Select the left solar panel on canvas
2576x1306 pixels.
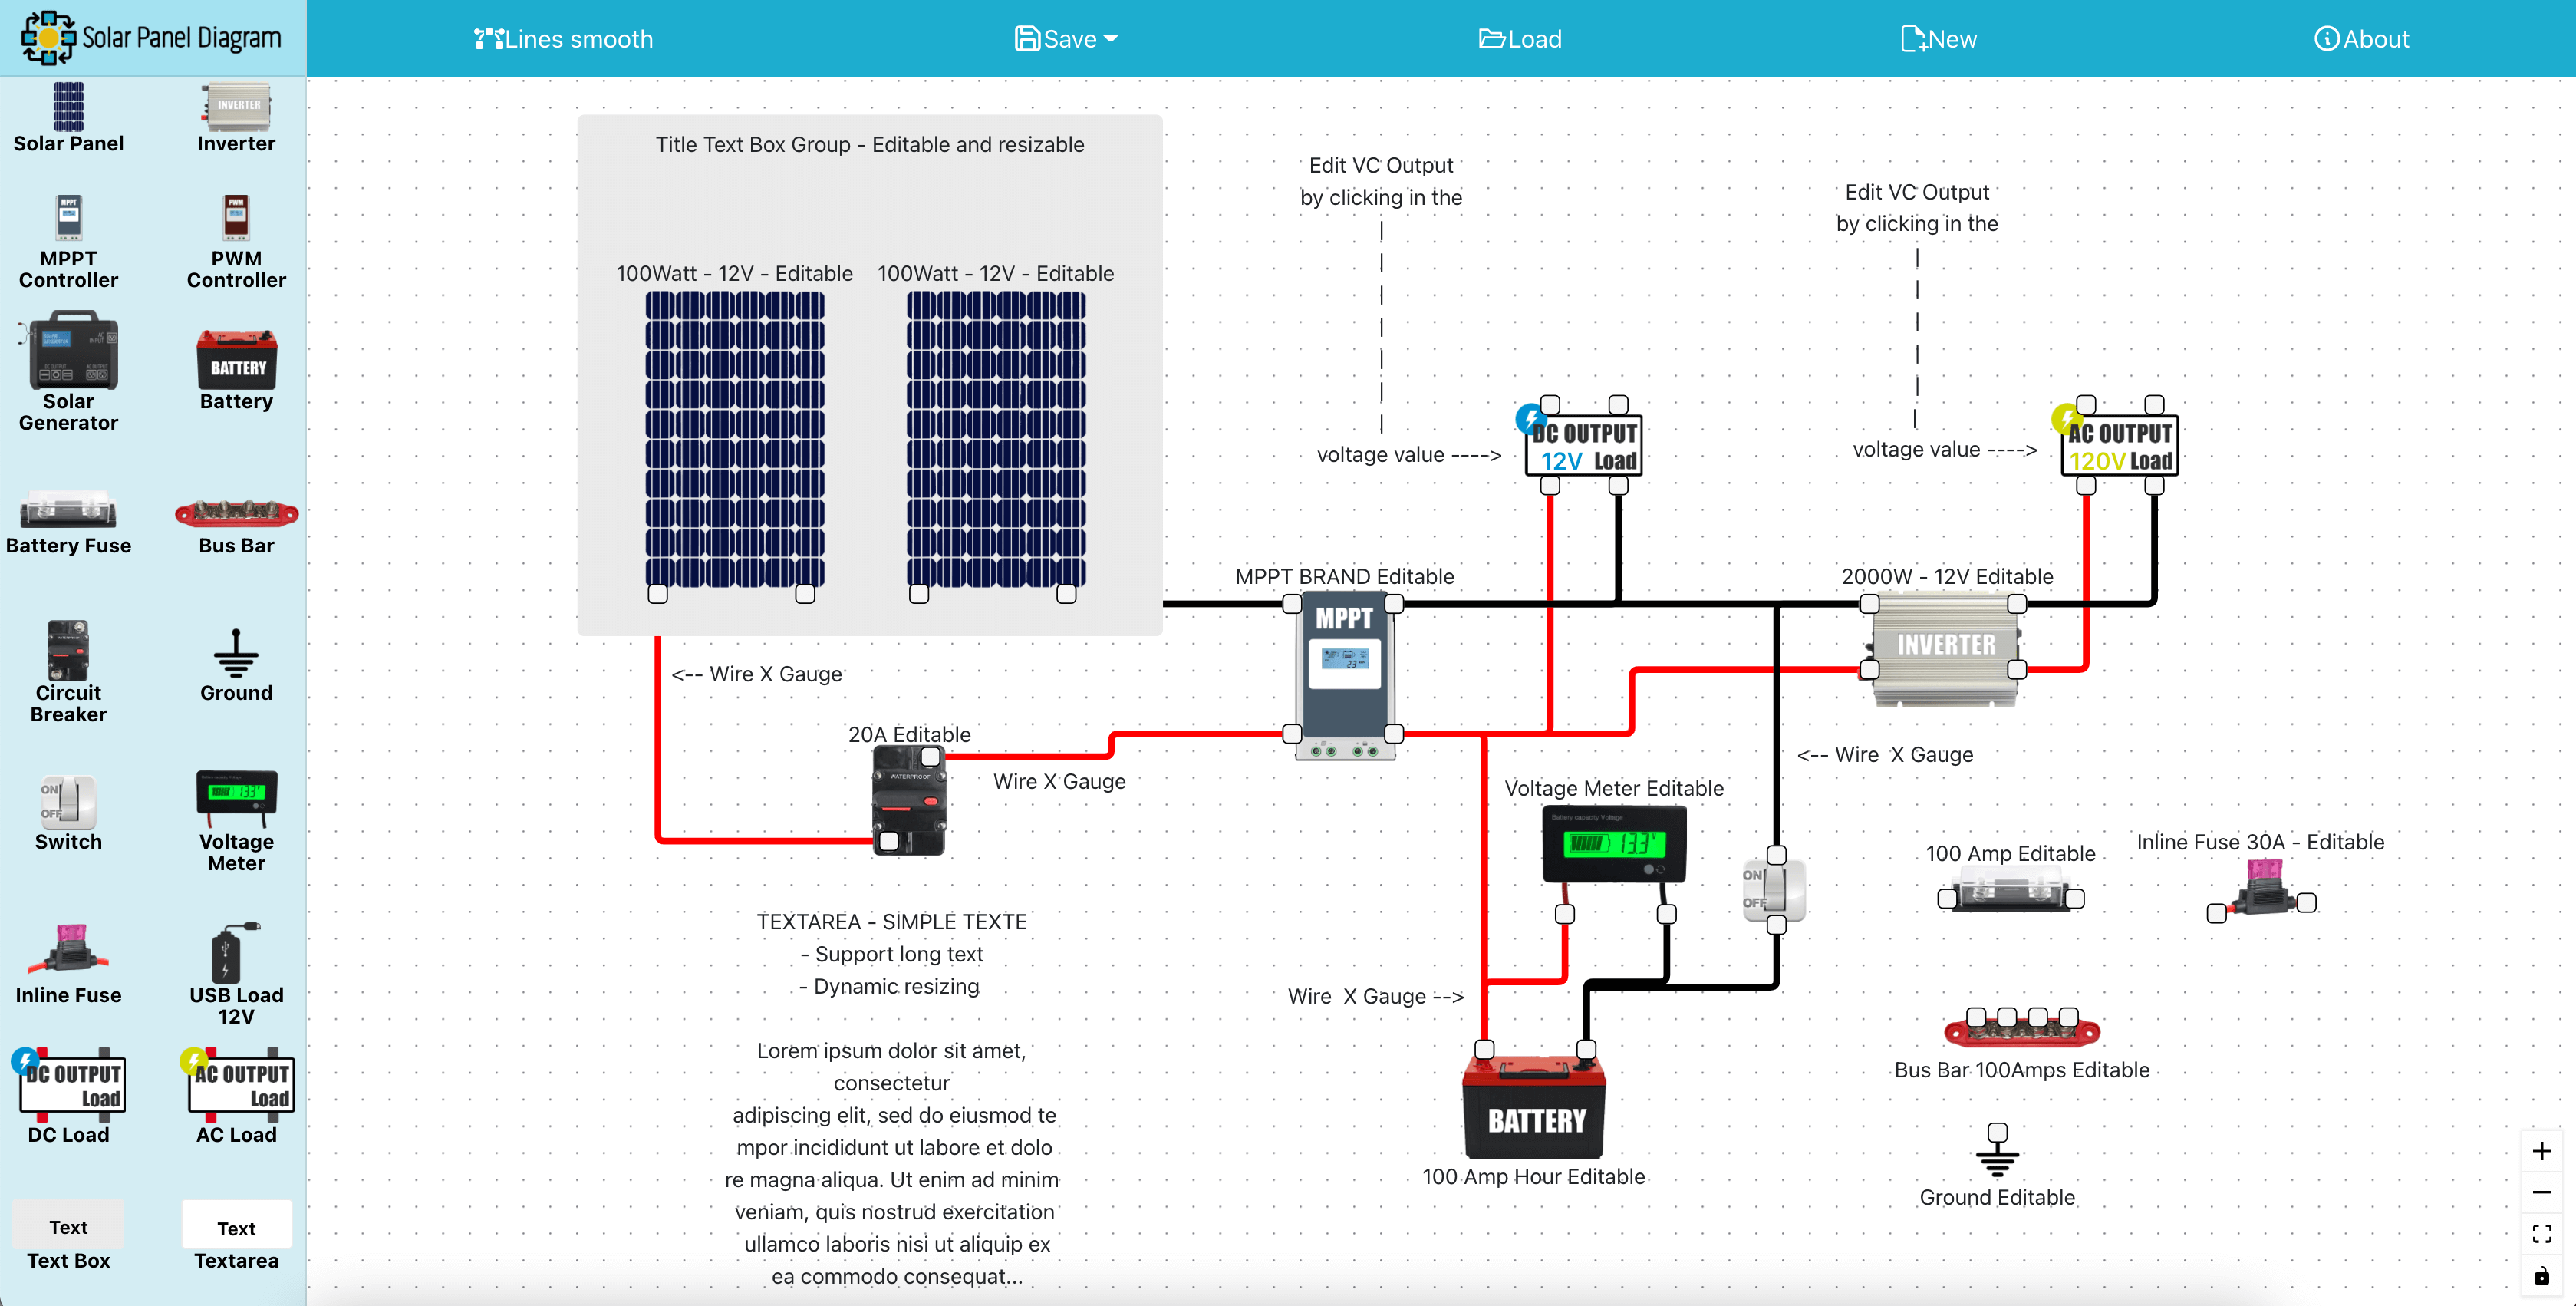pos(734,439)
